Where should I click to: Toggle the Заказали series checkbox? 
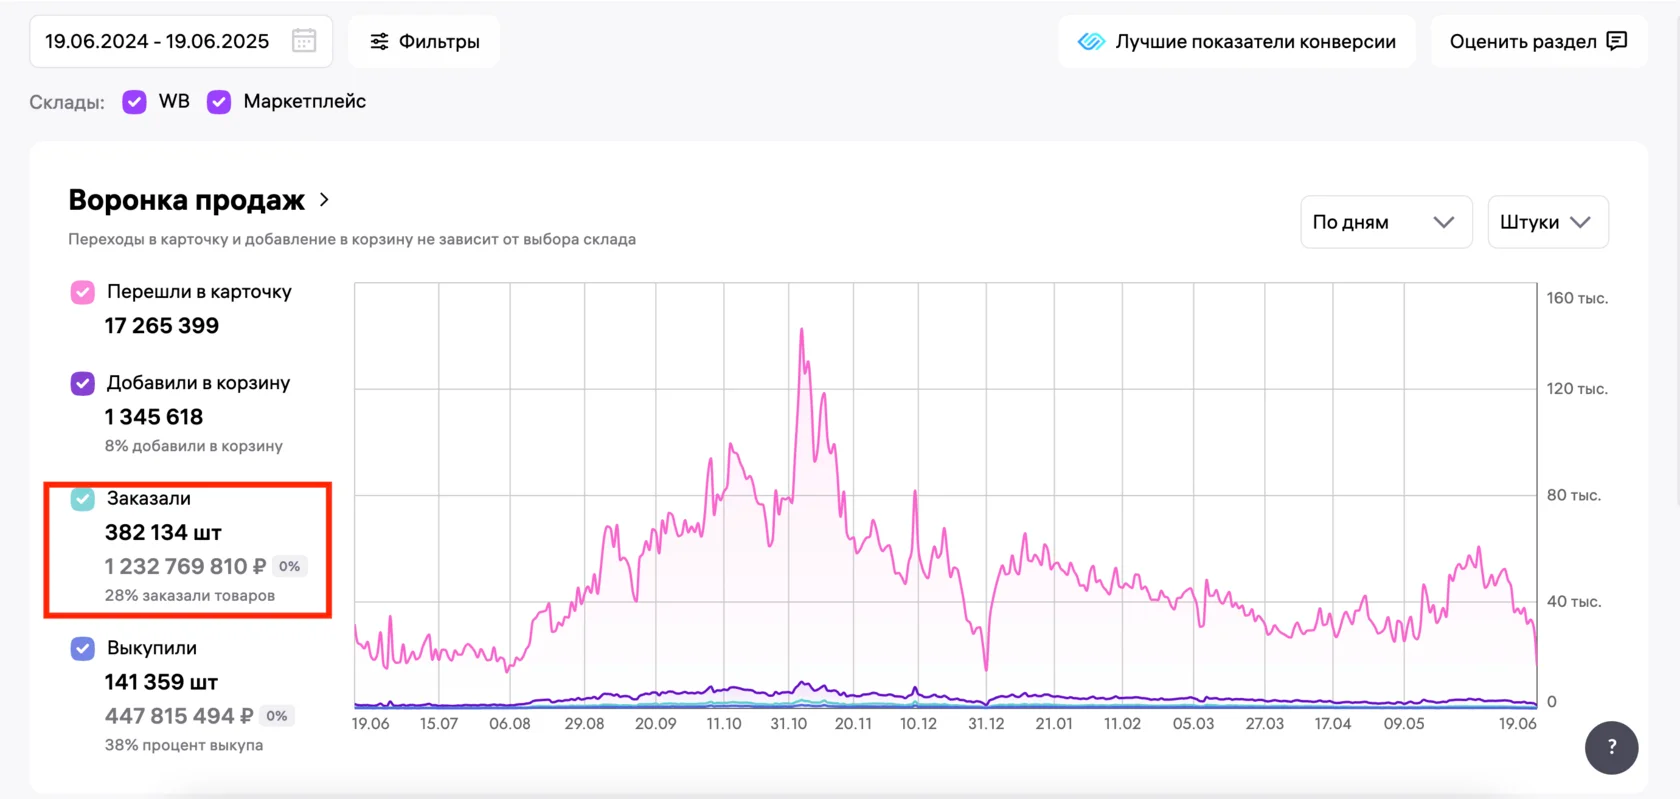point(83,498)
